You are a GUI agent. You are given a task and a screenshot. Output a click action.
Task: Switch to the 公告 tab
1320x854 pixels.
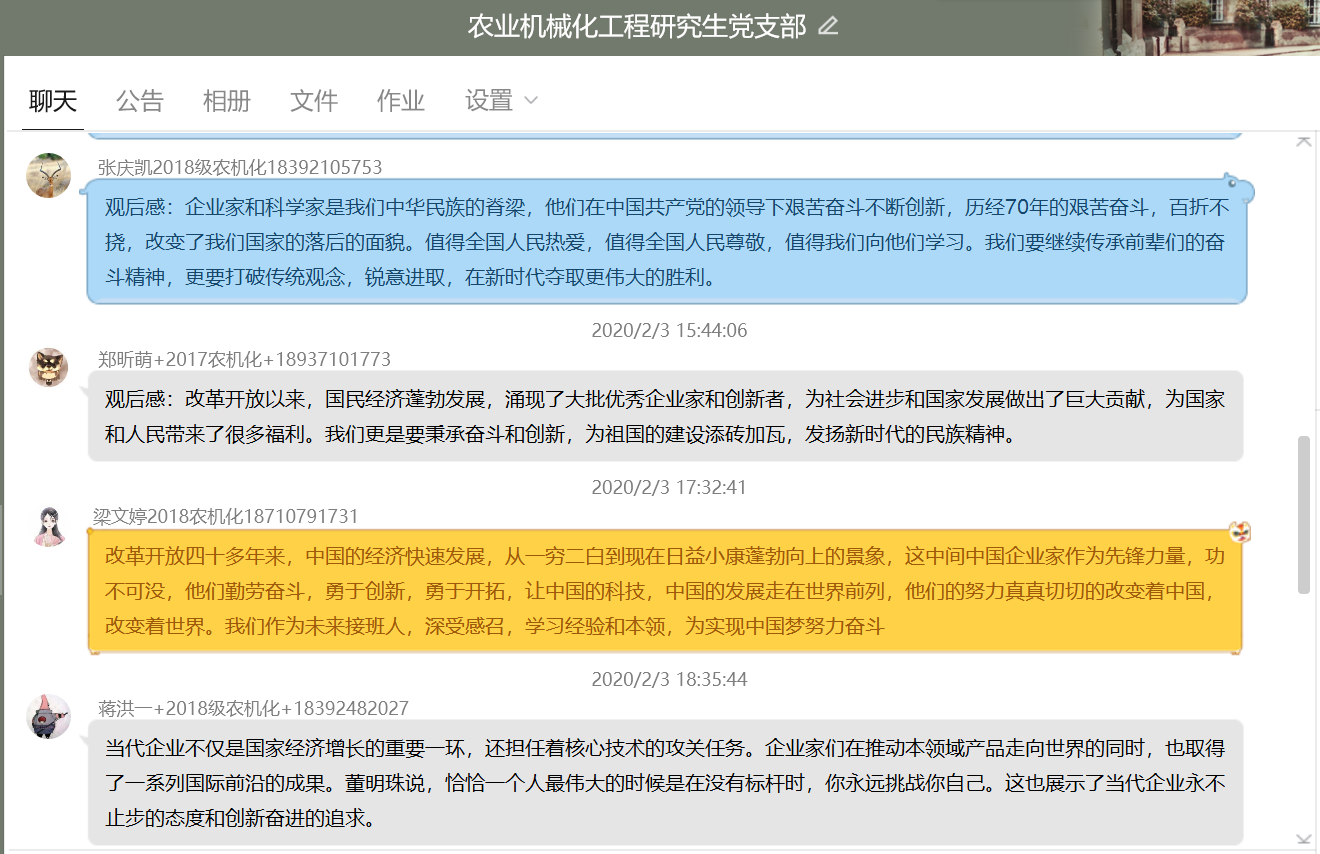[x=140, y=101]
